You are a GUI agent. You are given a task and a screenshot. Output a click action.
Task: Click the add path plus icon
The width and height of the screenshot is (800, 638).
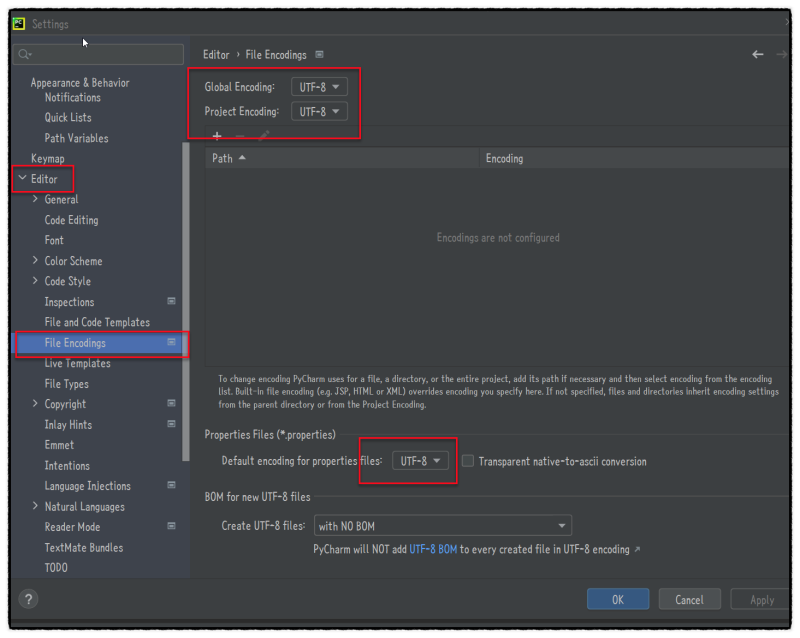point(217,136)
